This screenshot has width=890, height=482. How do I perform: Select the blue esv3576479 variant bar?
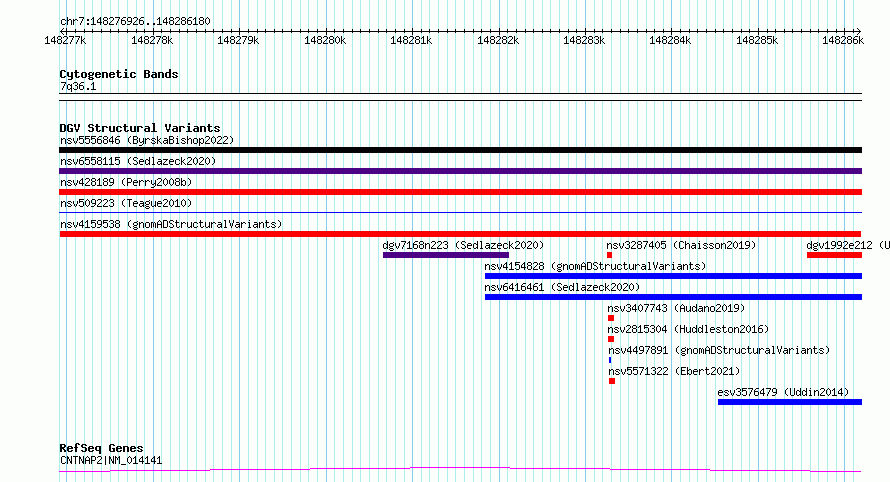[x=790, y=402]
